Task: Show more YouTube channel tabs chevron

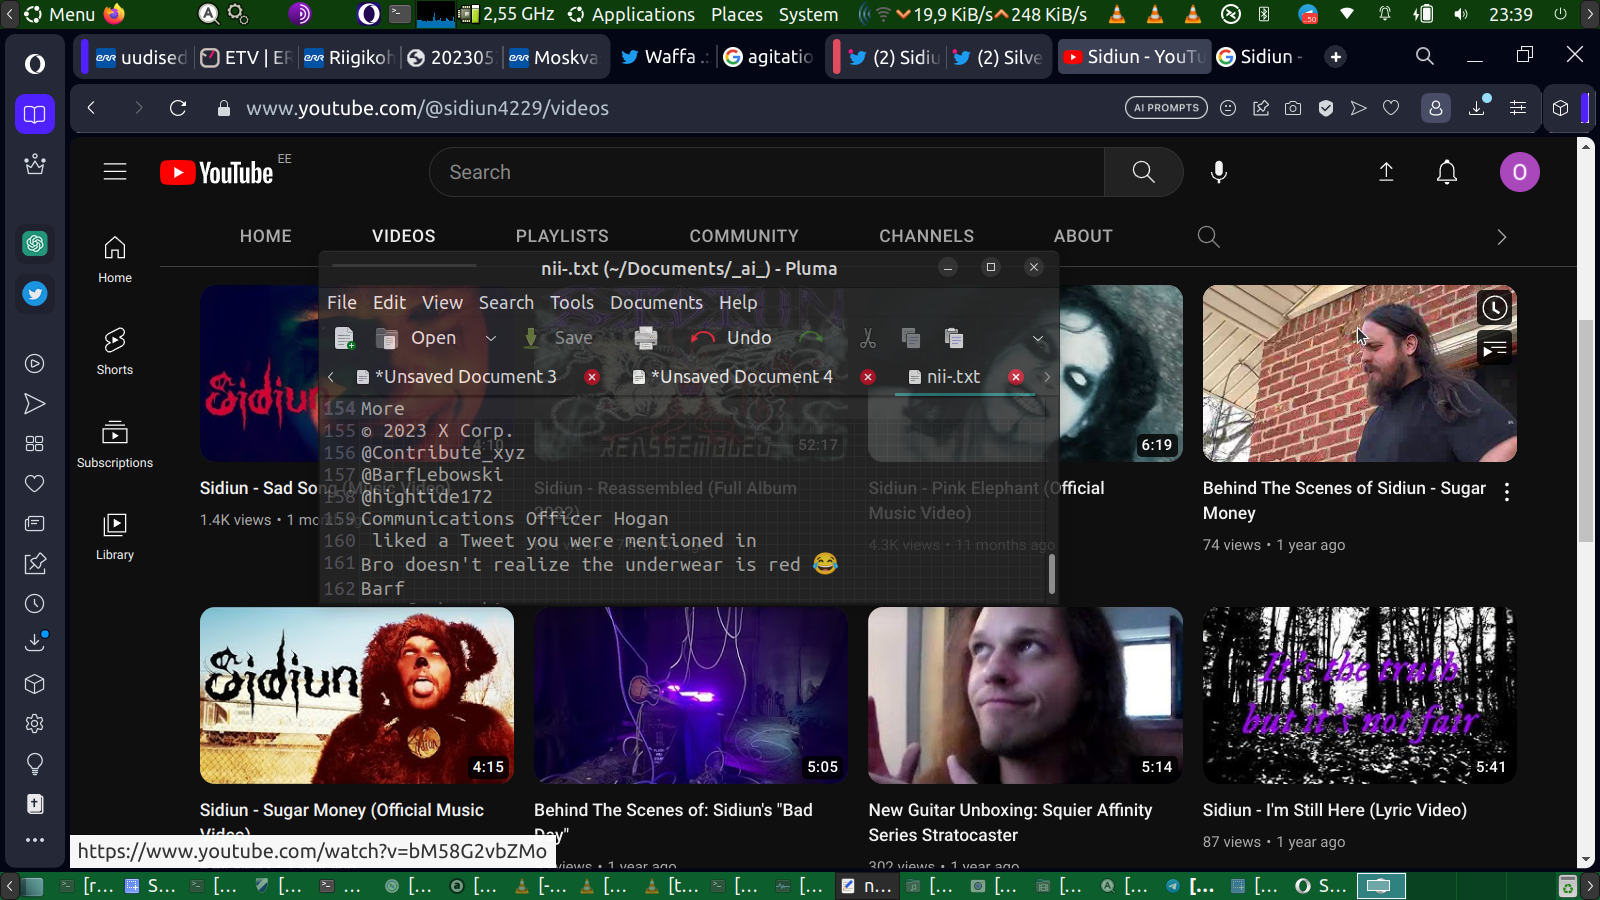Action: 1501,237
